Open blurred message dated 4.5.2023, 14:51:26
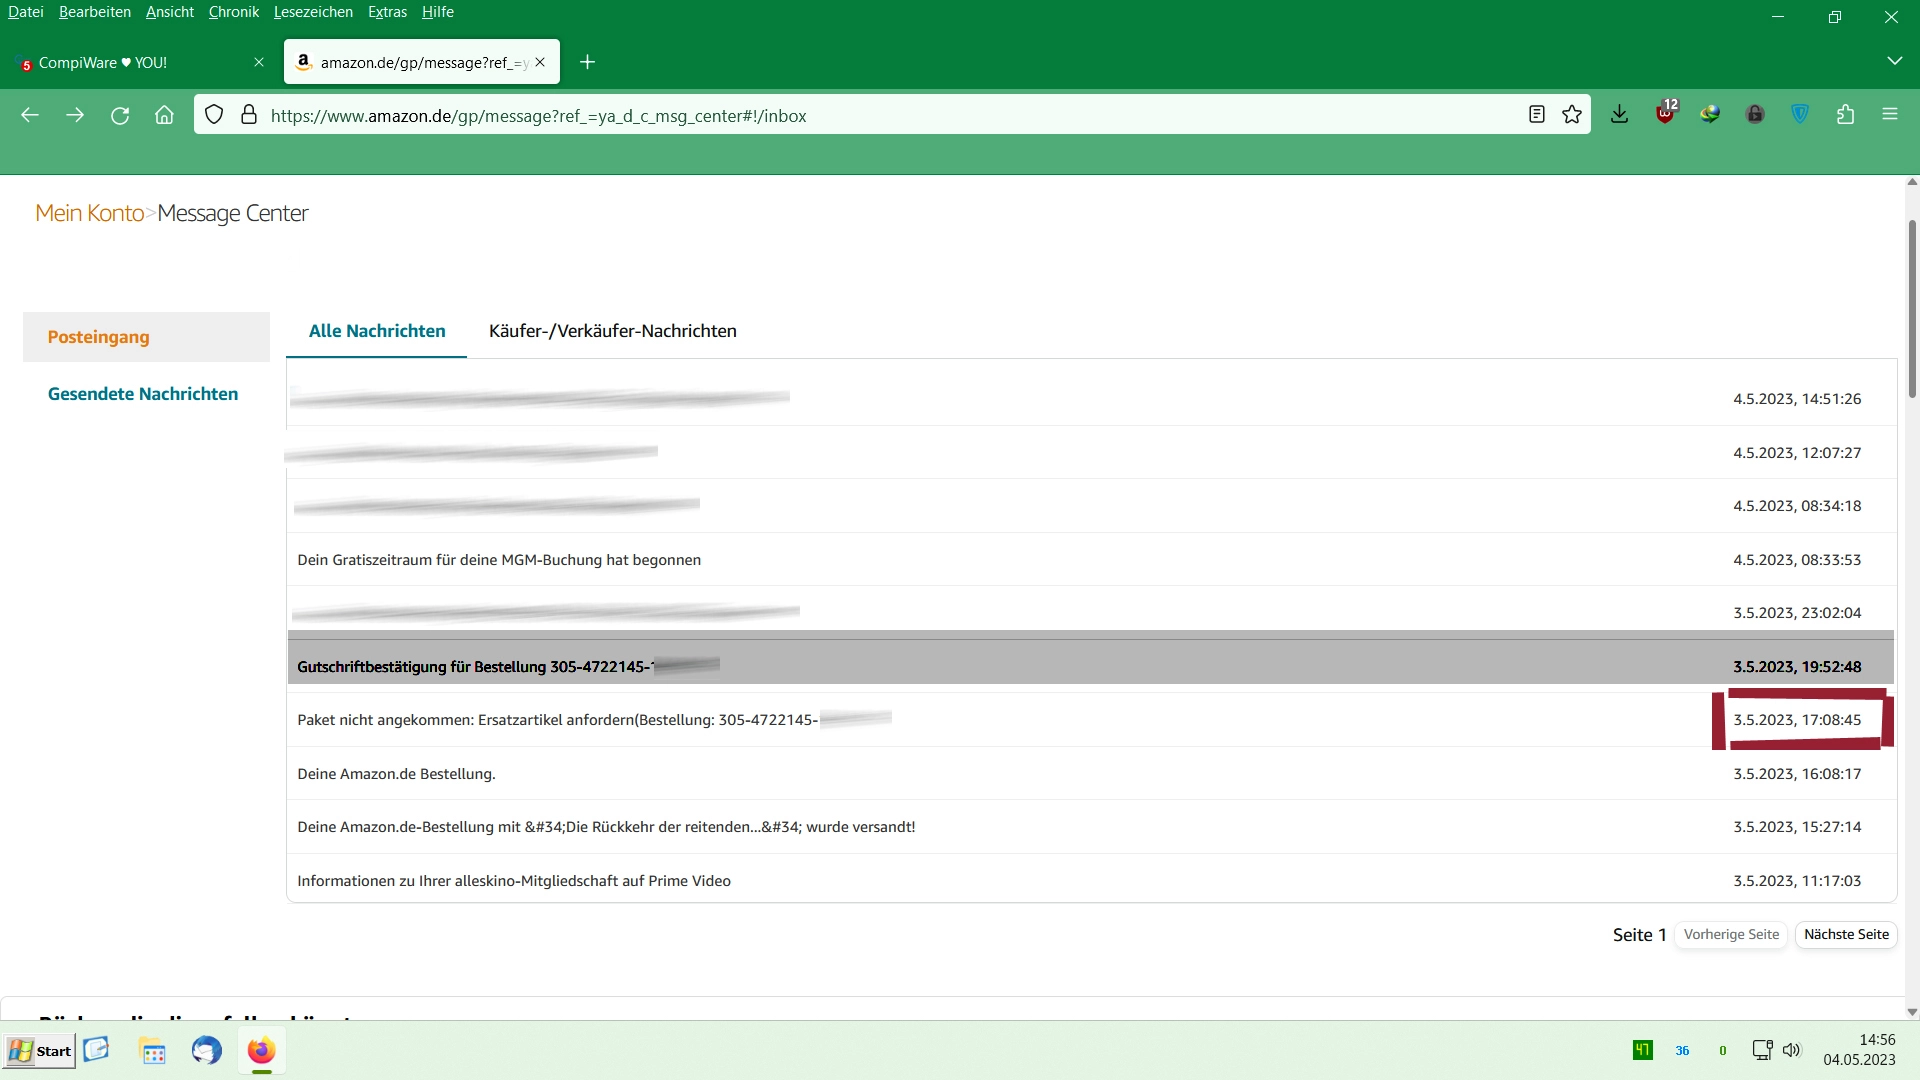 tap(1091, 398)
